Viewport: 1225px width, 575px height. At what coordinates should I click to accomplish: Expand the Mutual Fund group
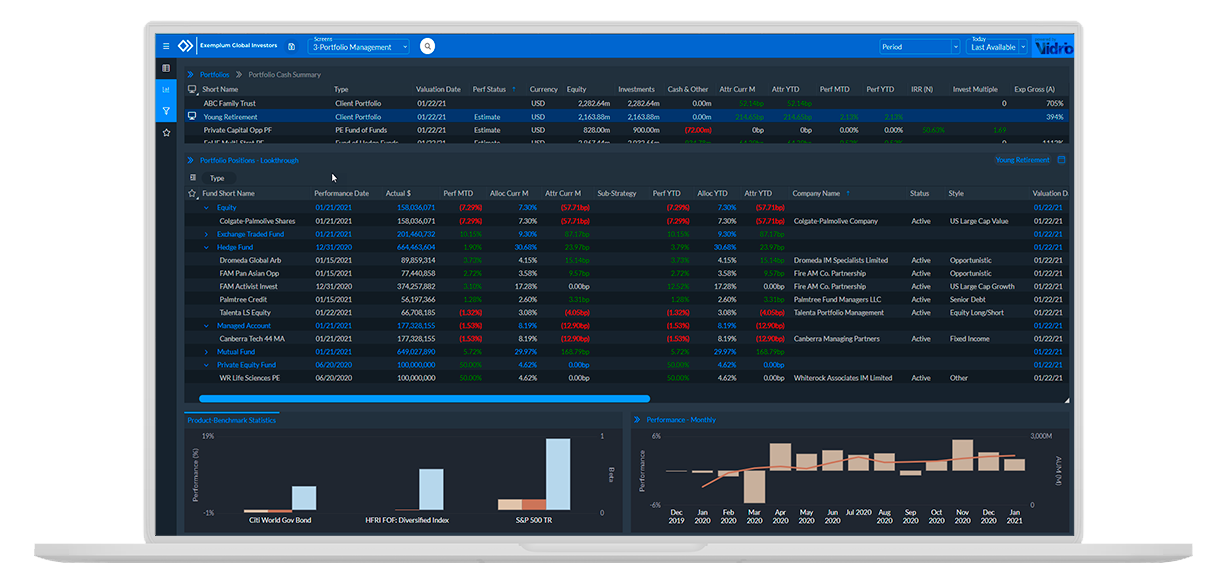point(206,352)
